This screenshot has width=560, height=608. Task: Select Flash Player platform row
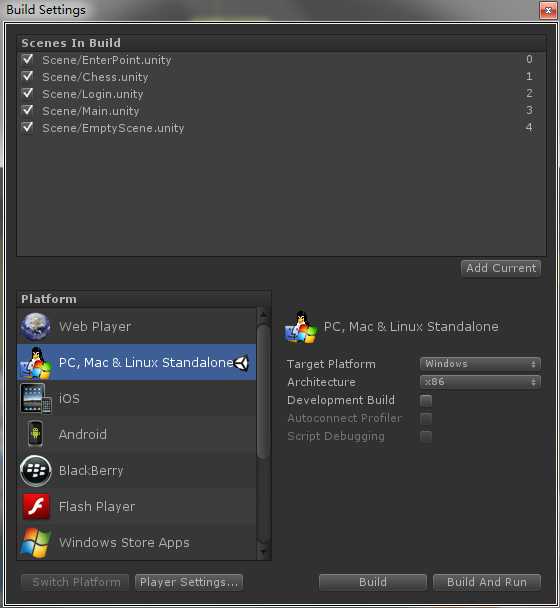coord(137,506)
